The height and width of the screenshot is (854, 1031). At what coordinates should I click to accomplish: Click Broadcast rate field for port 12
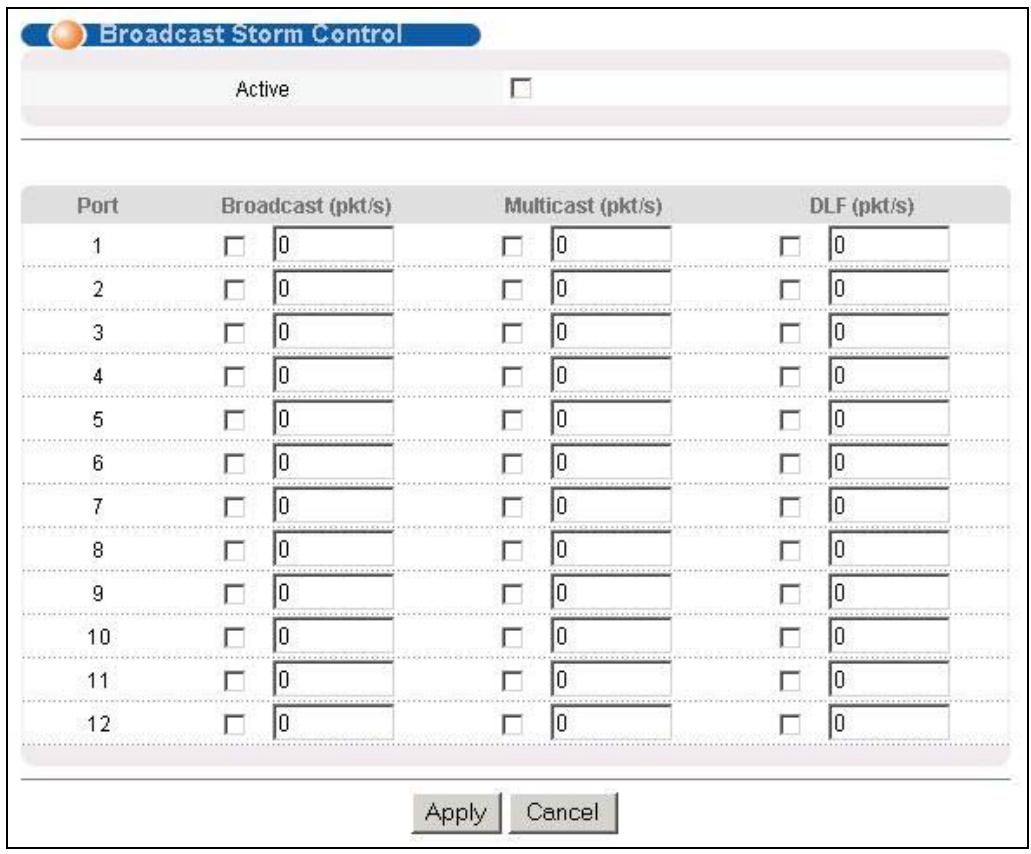pos(333,722)
